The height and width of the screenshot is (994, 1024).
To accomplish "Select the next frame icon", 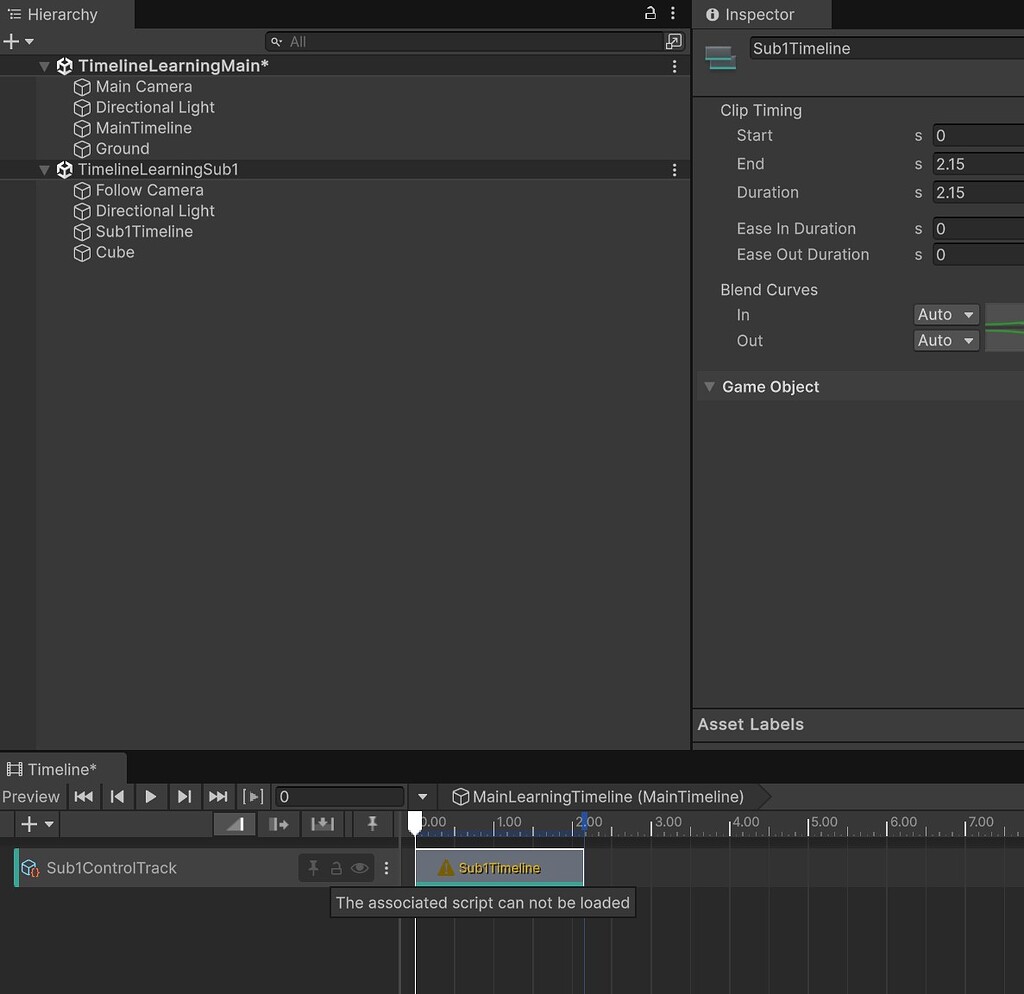I will (x=184, y=796).
